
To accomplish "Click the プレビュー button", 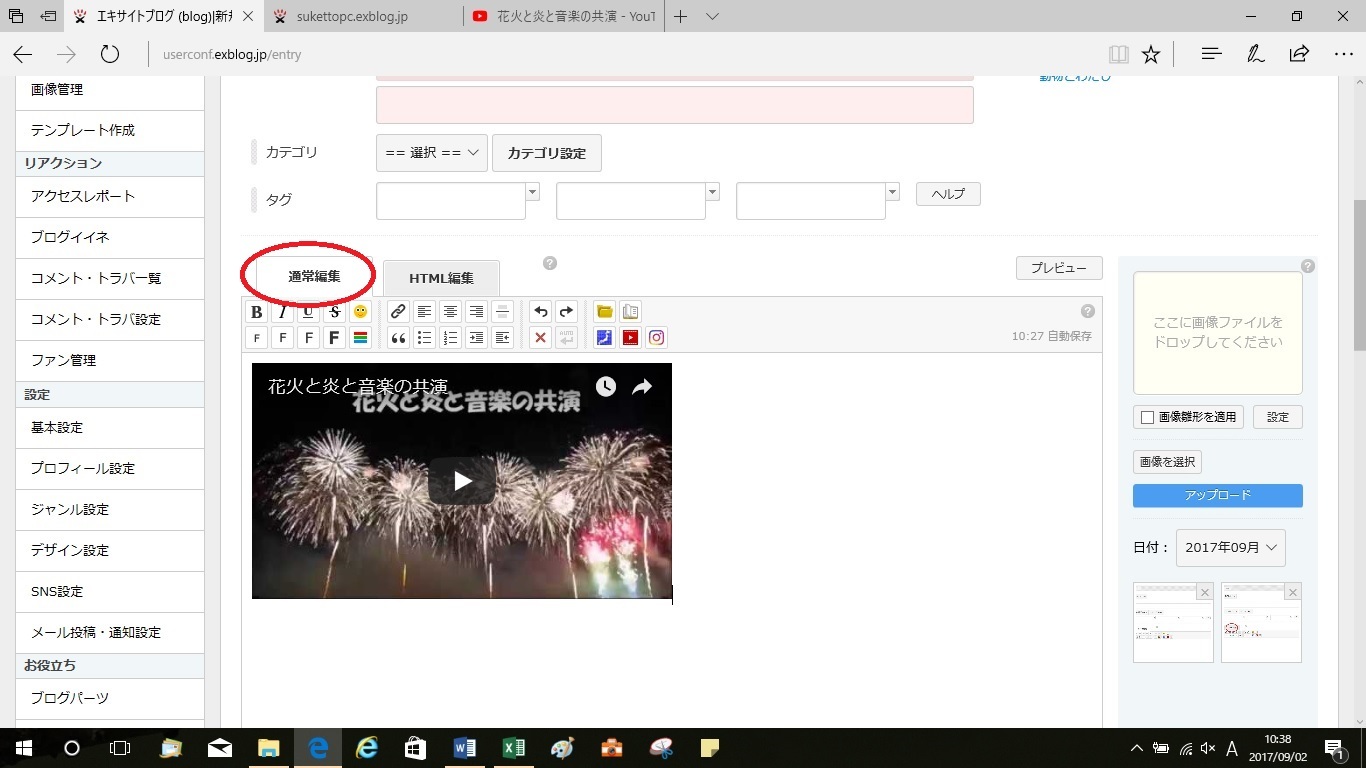I will [x=1059, y=268].
